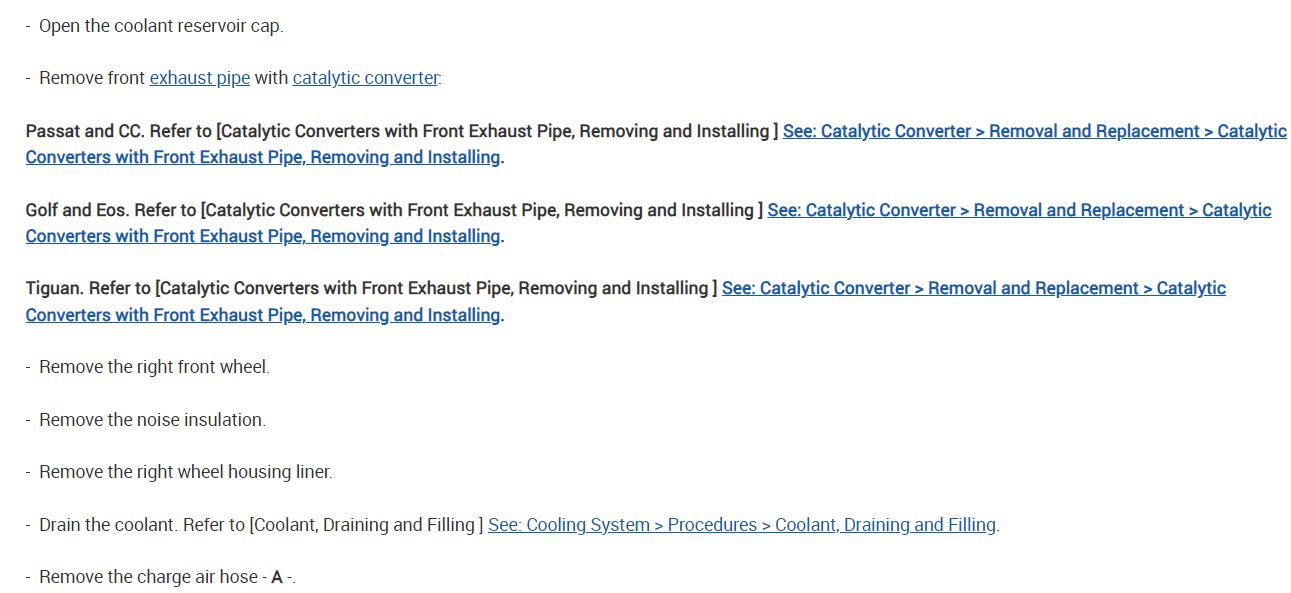Click the 'Remove front' text before exhaust pipe
The height and width of the screenshot is (593, 1291).
(92, 78)
